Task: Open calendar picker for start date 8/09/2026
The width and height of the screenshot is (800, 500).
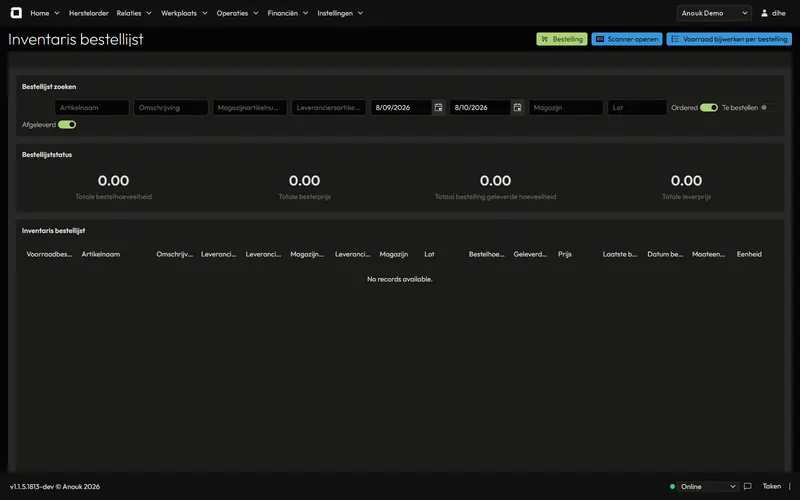Action: click(438, 107)
